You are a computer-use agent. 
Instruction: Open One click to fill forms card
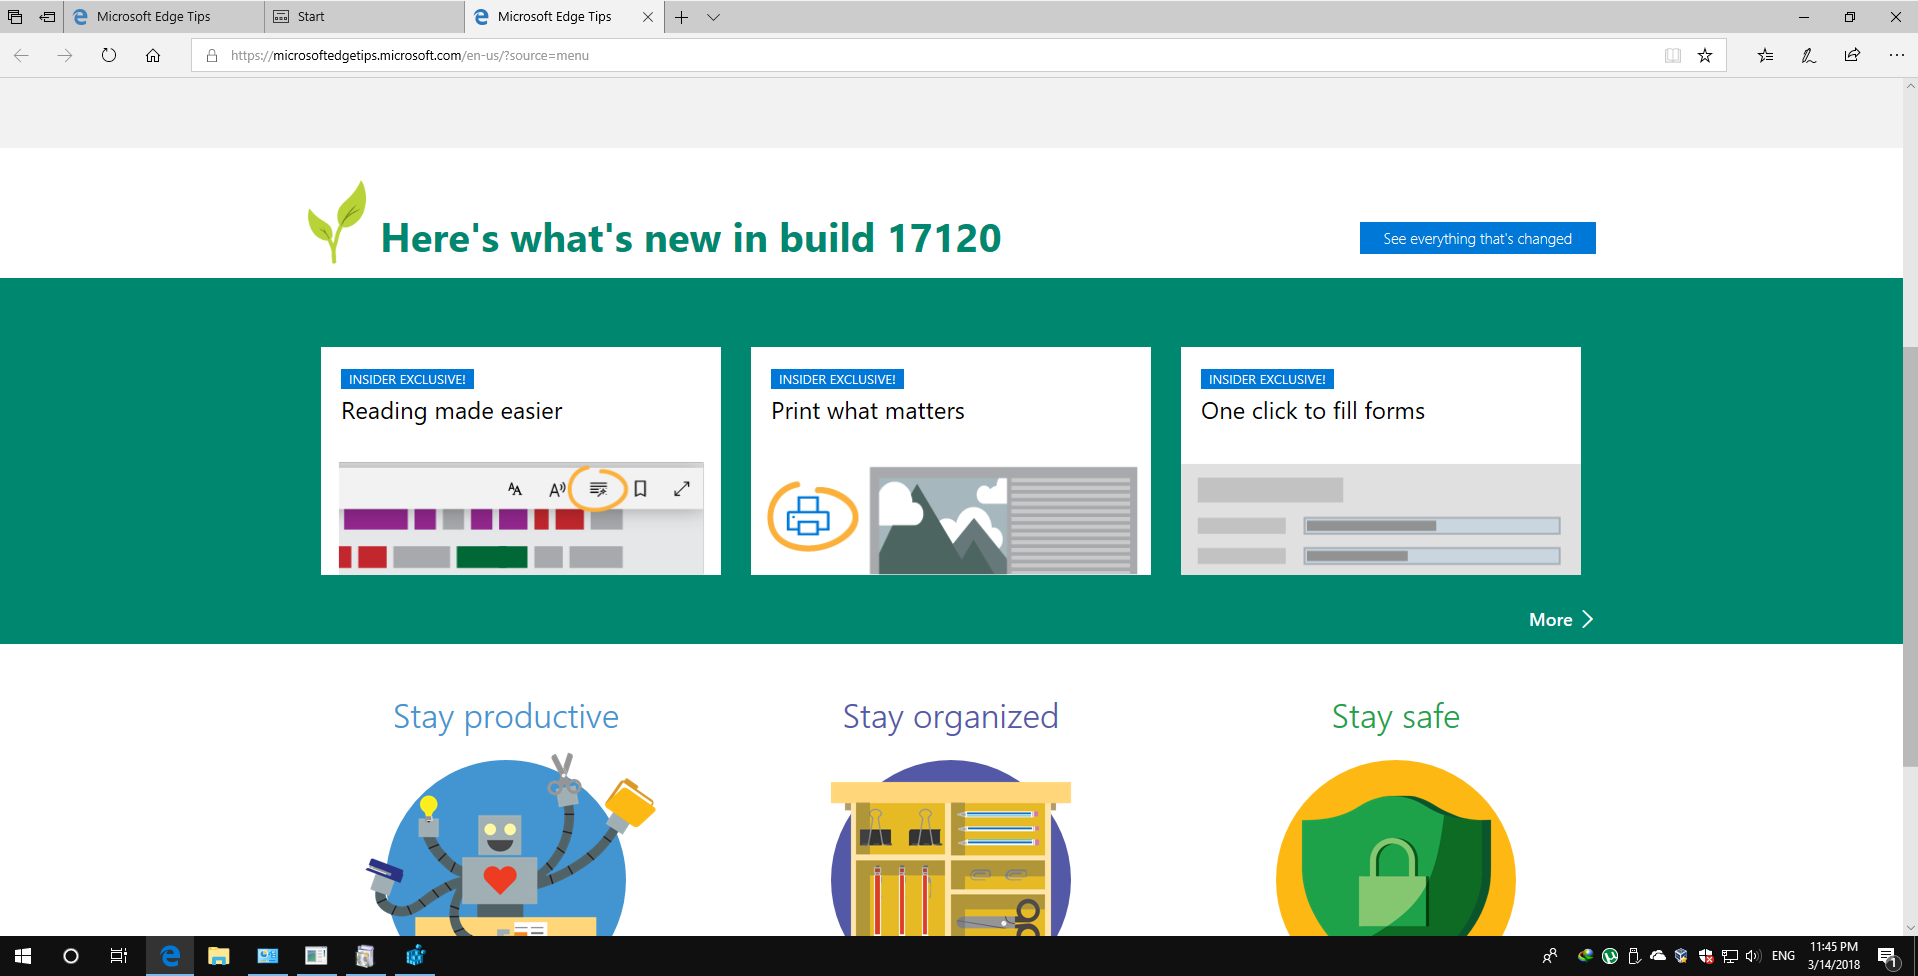(x=1381, y=461)
